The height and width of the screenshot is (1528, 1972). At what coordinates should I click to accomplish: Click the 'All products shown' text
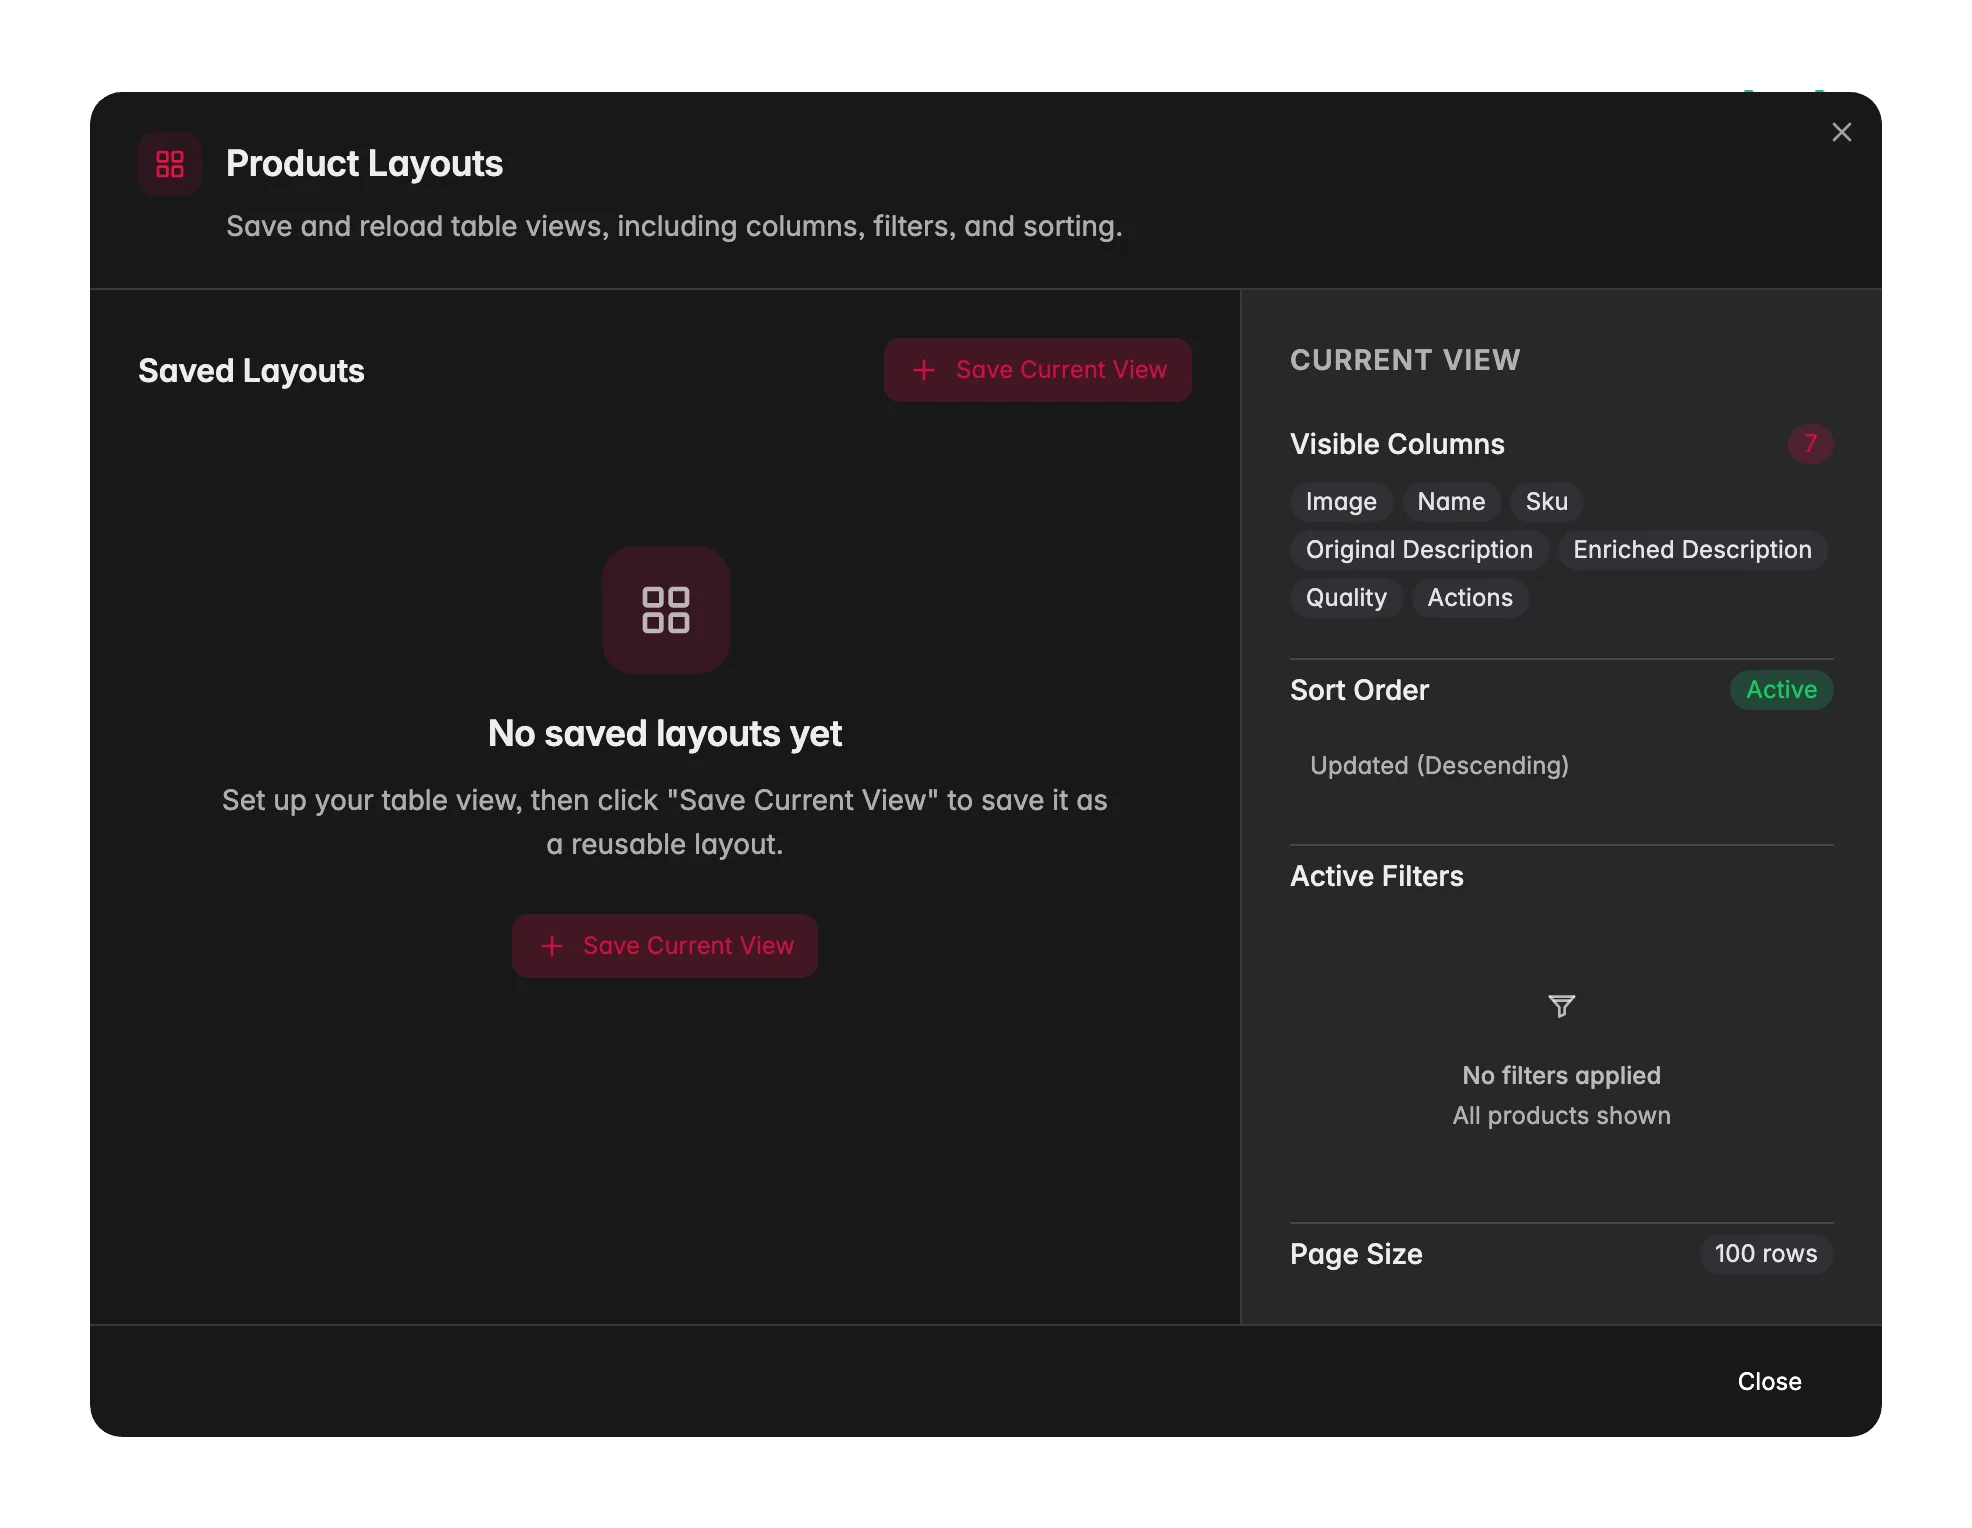coord(1561,1116)
